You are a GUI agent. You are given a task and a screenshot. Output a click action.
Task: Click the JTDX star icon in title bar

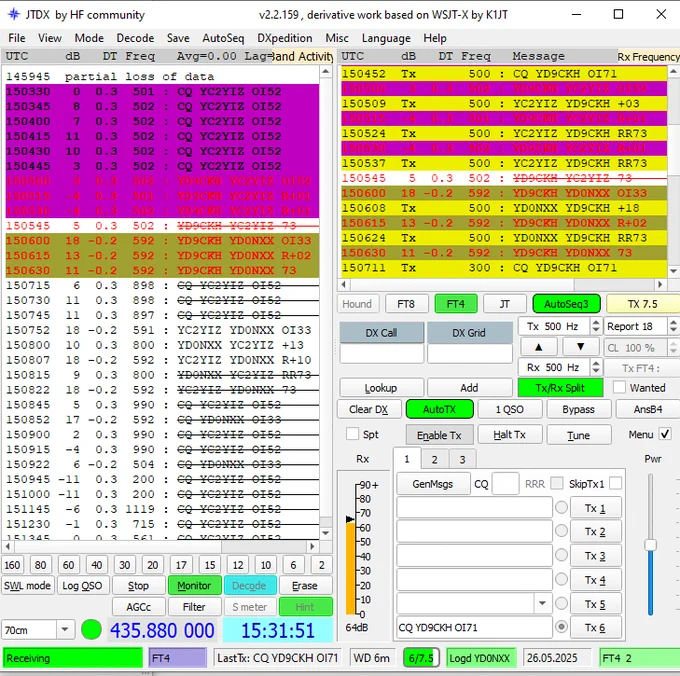point(14,14)
